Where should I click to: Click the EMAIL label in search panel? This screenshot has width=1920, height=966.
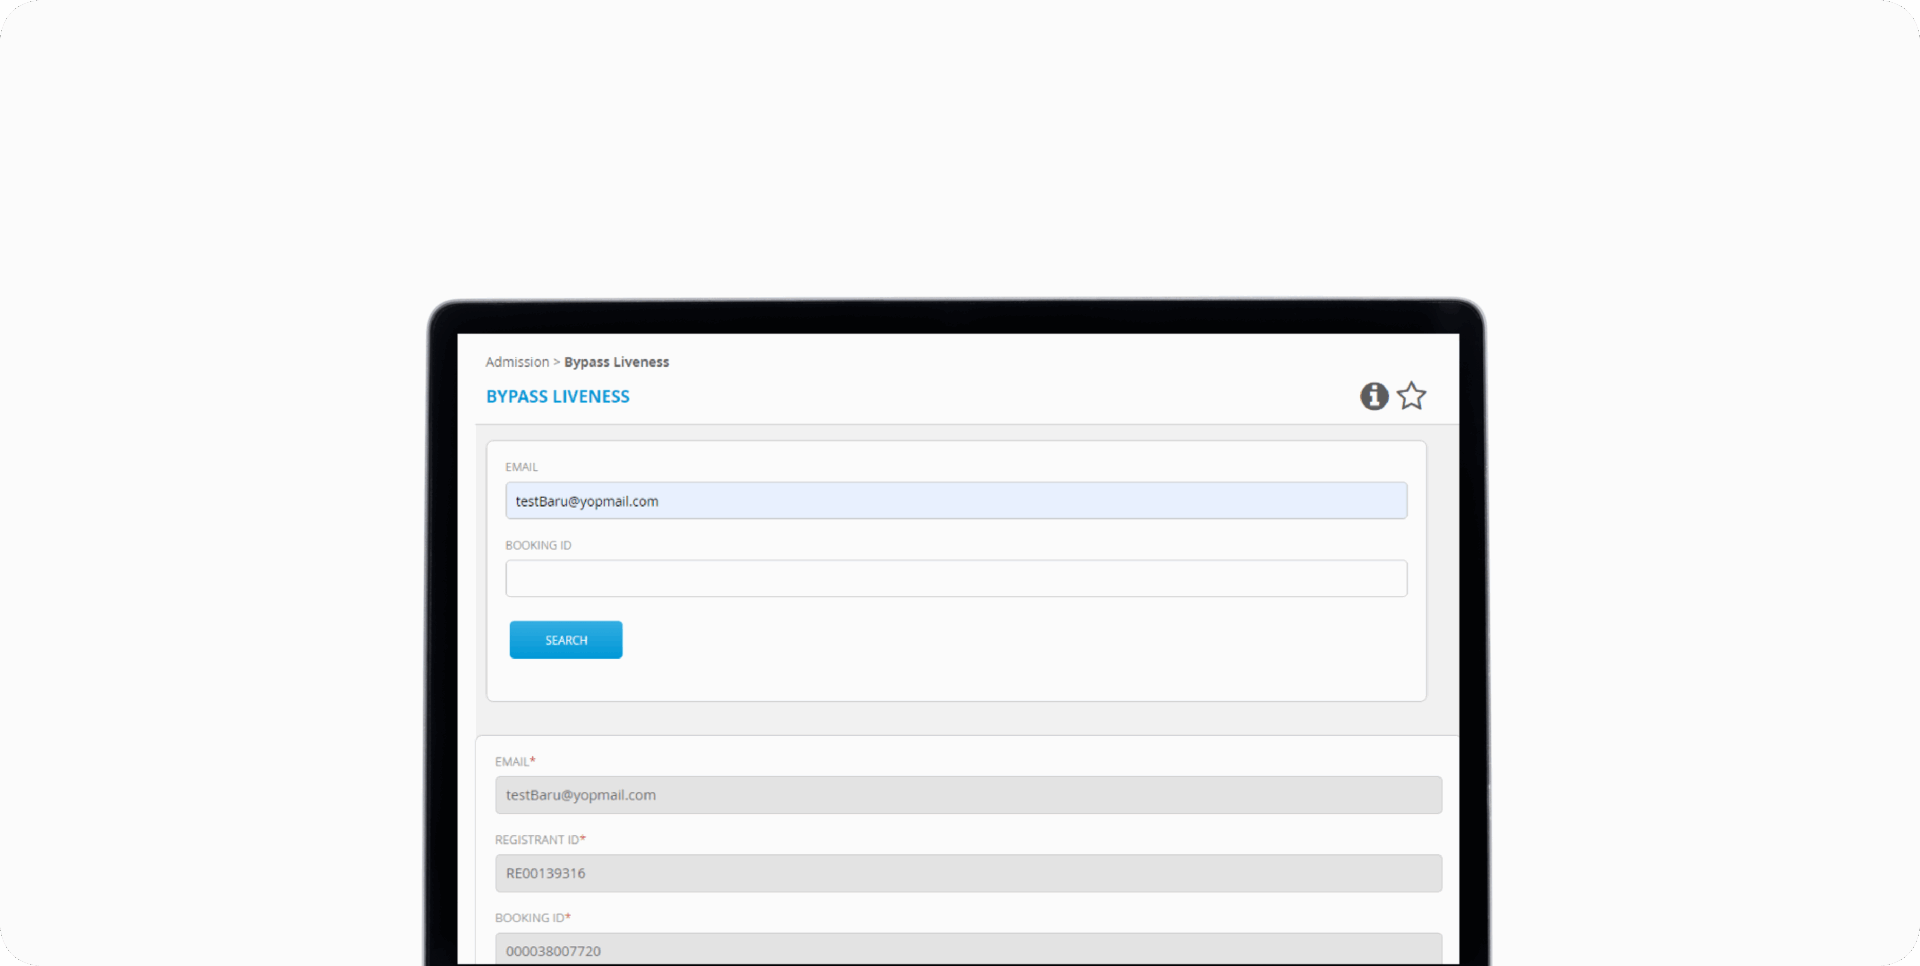(x=521, y=467)
